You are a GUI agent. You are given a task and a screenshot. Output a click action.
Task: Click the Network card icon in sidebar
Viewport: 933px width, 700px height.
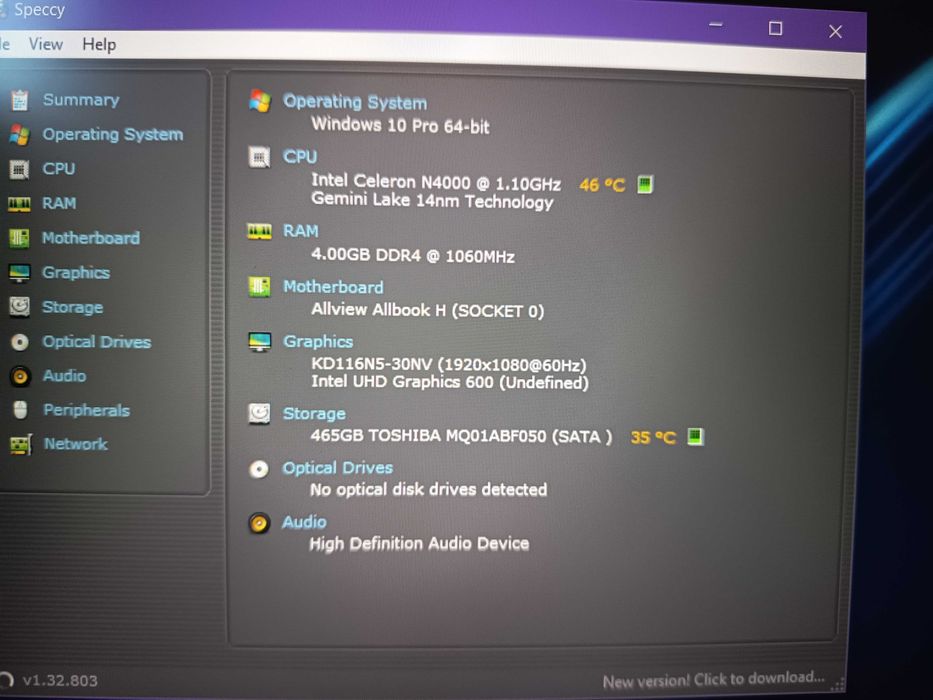coord(21,445)
